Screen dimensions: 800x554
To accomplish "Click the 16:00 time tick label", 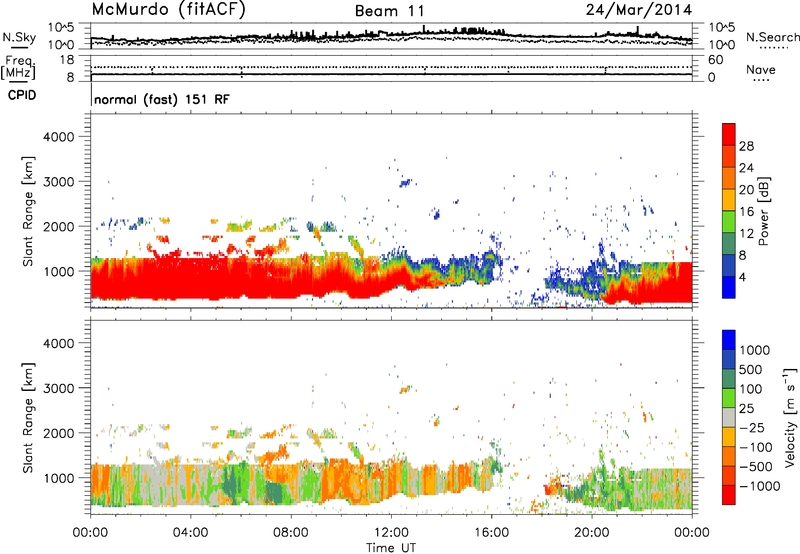I will click(x=491, y=533).
